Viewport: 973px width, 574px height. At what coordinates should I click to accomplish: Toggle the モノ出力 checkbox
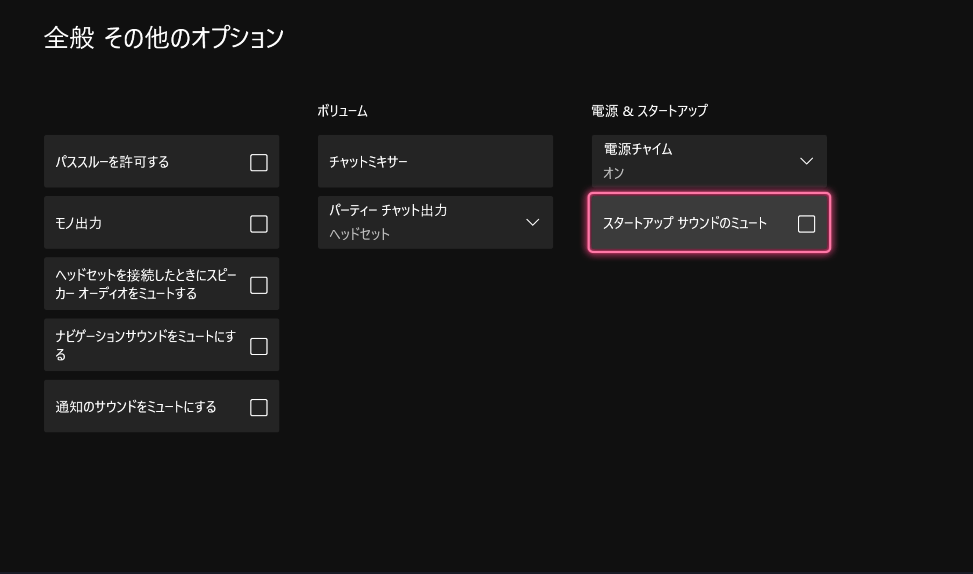(x=259, y=224)
